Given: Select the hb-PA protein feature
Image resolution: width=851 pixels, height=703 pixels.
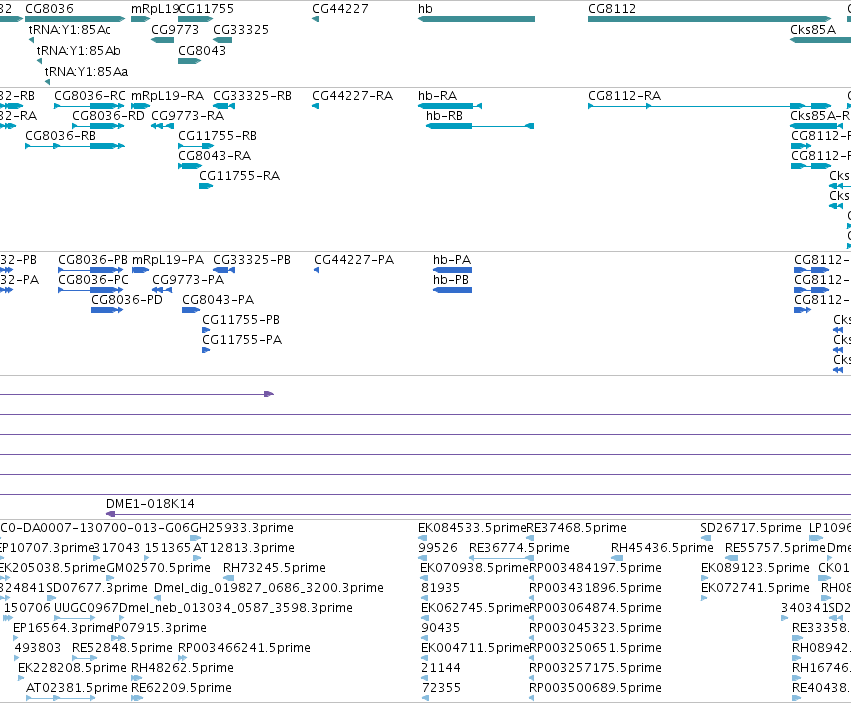Looking at the screenshot, I should [x=453, y=270].
